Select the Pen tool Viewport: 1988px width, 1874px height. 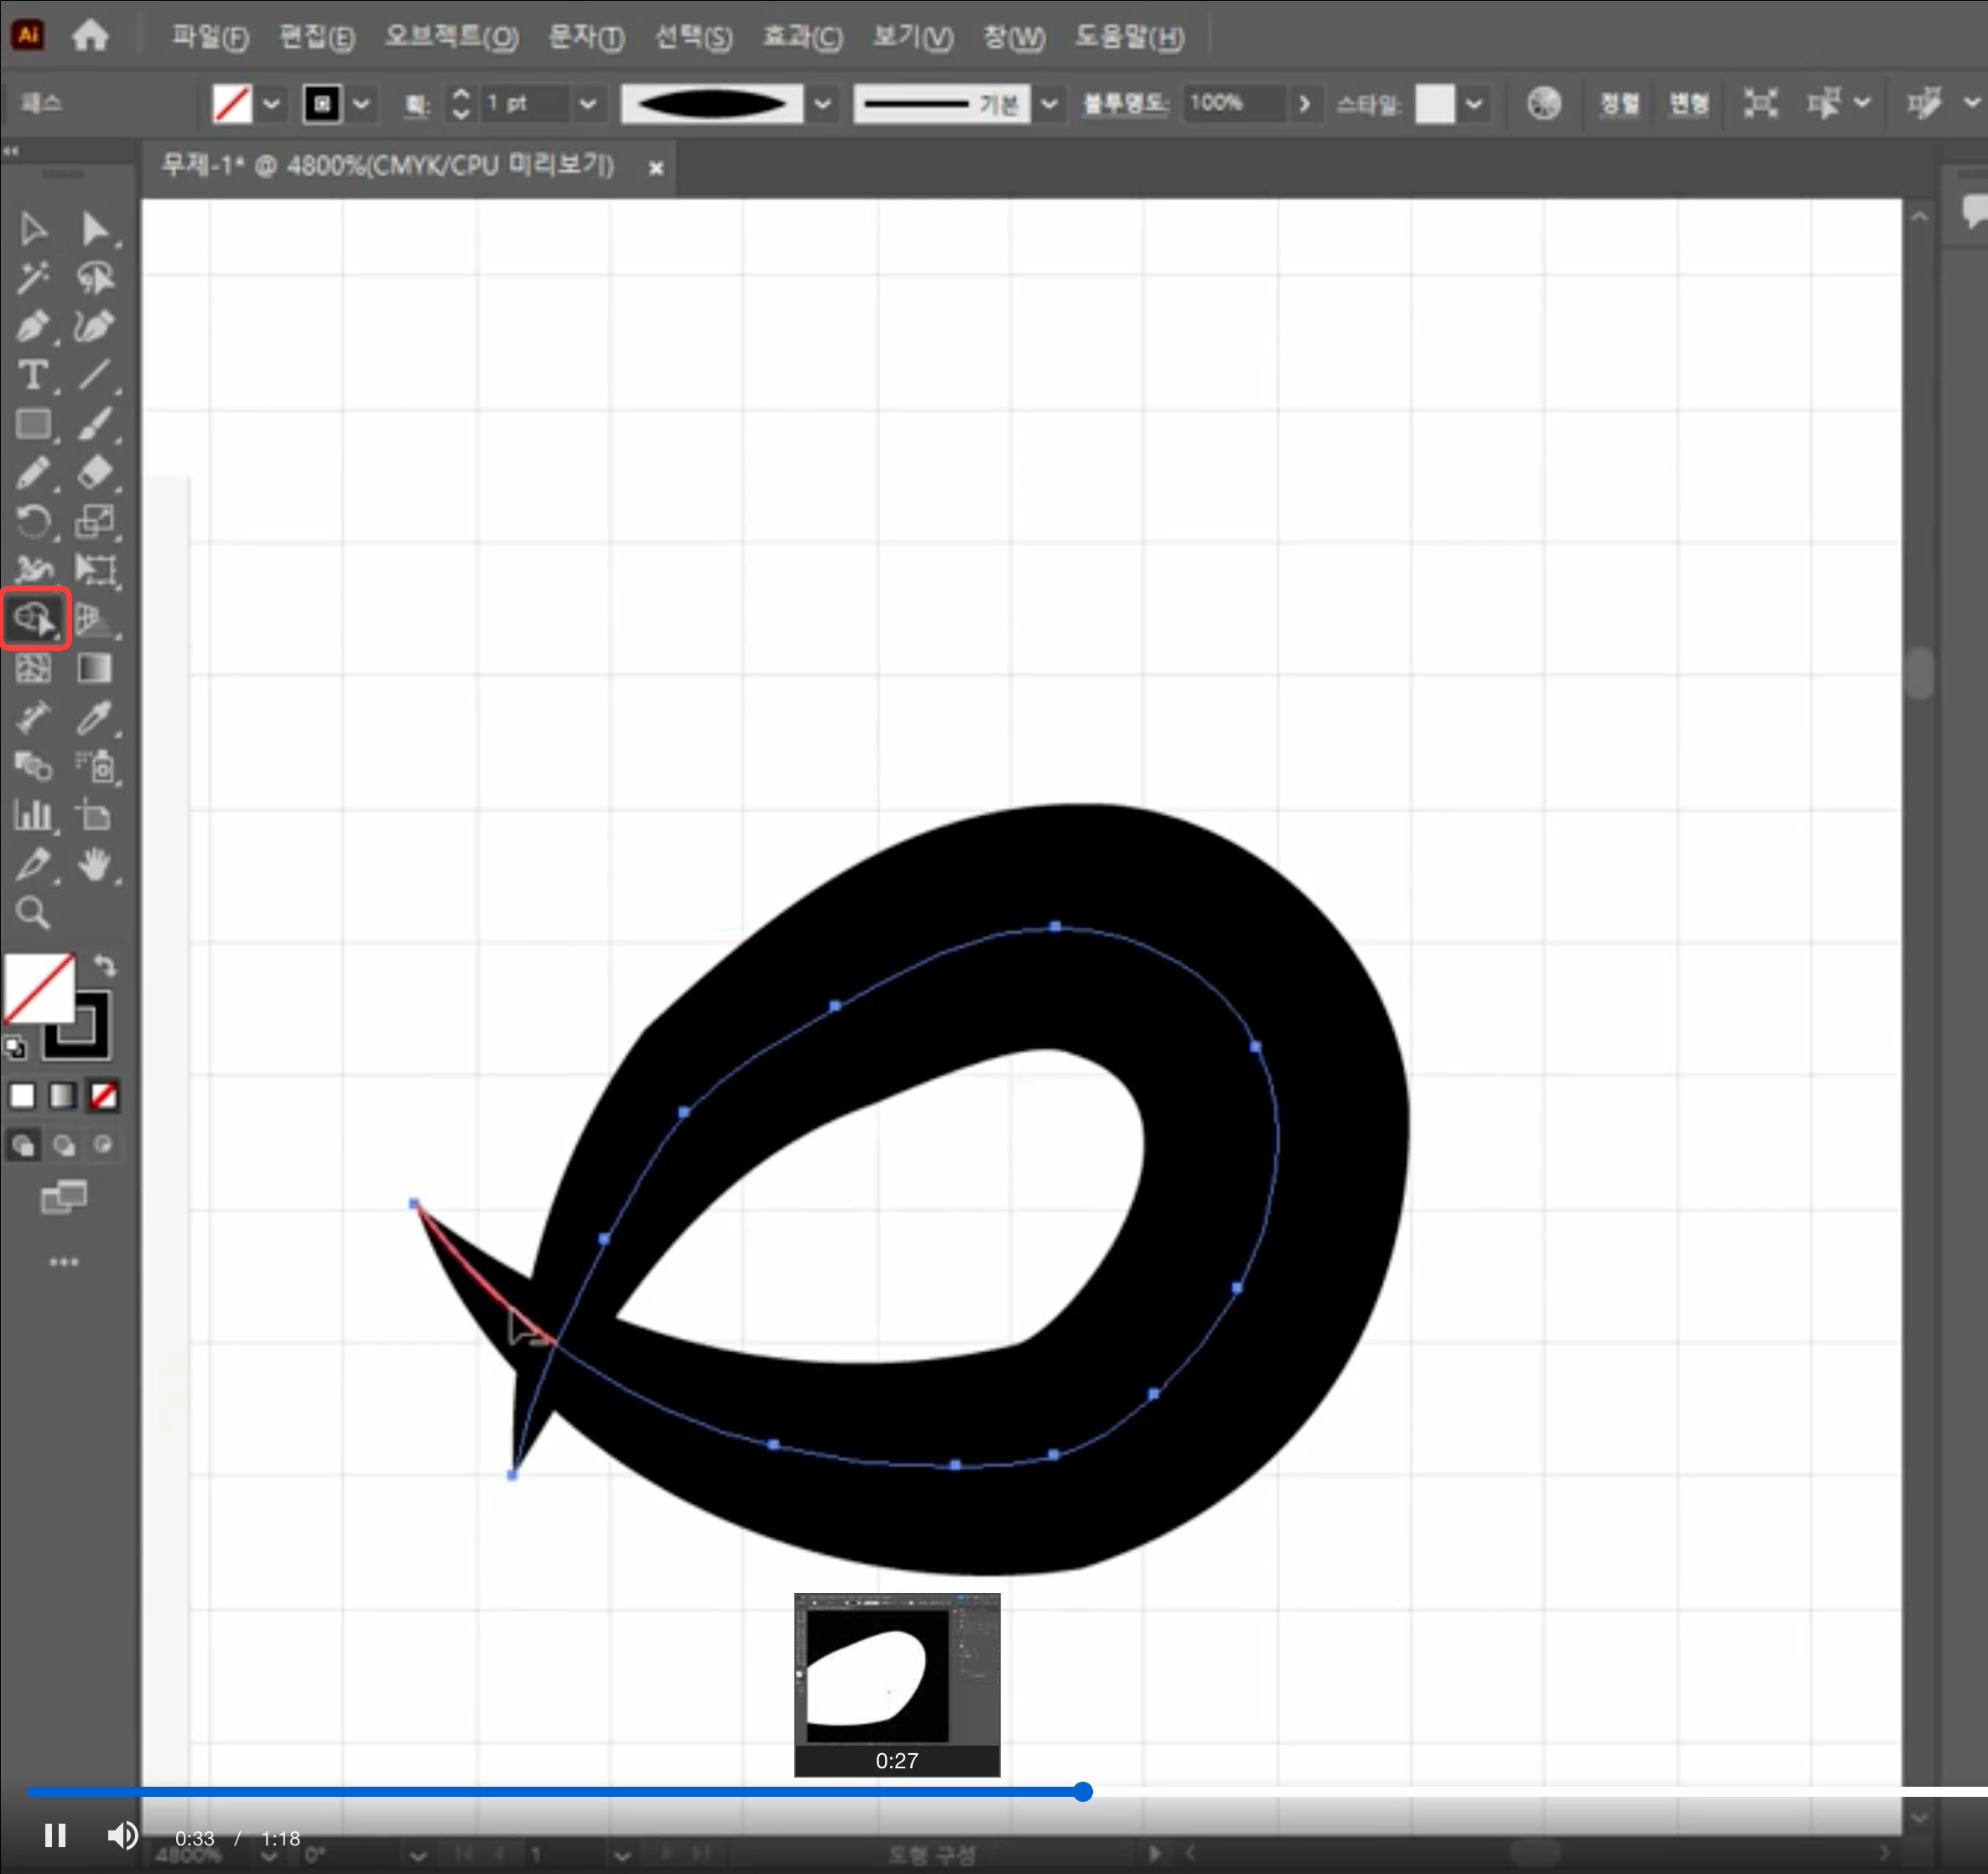32,327
